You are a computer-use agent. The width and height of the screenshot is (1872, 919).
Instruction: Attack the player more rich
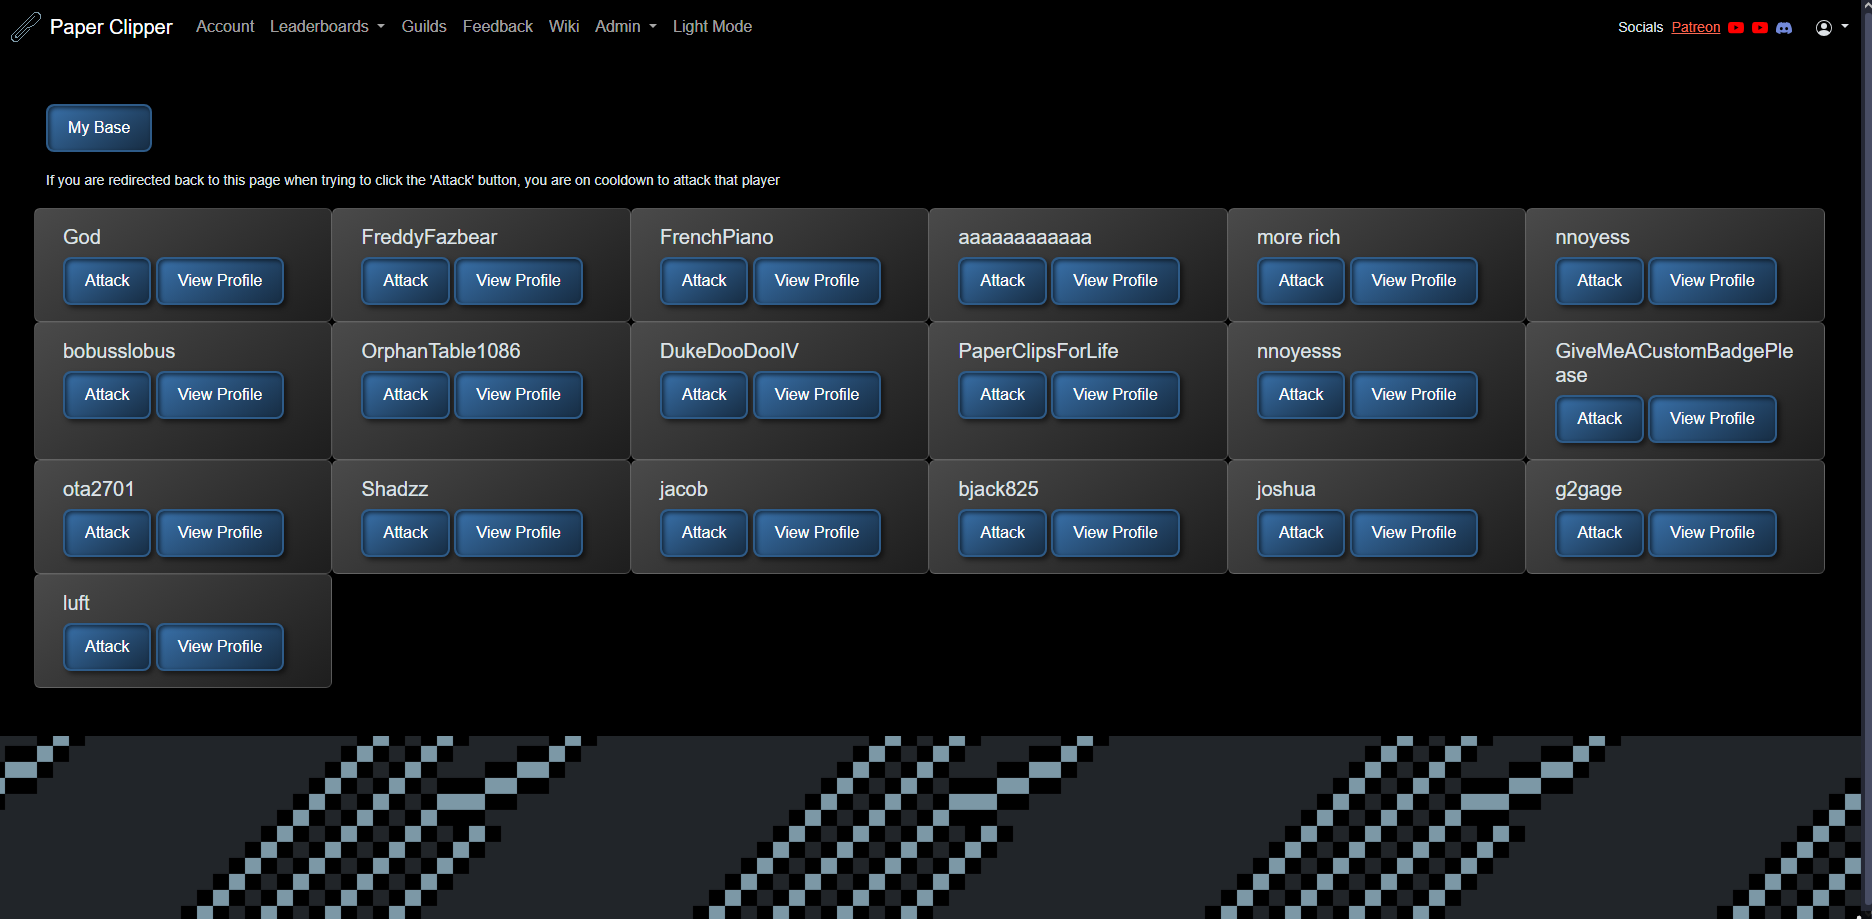(1301, 281)
